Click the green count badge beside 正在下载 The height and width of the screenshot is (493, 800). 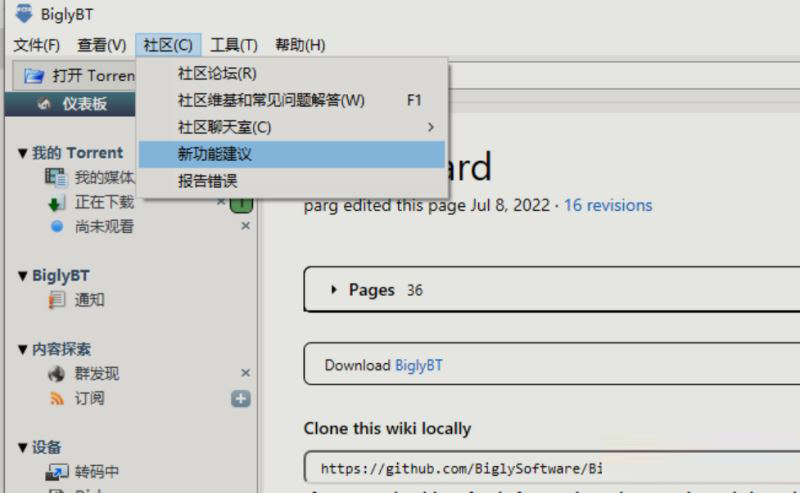(241, 205)
